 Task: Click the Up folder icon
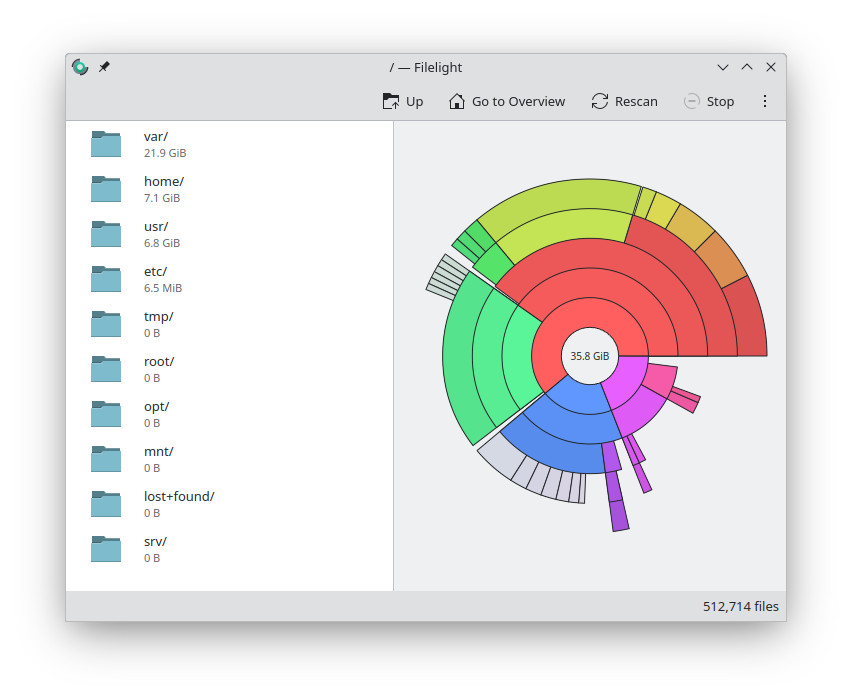[x=391, y=101]
